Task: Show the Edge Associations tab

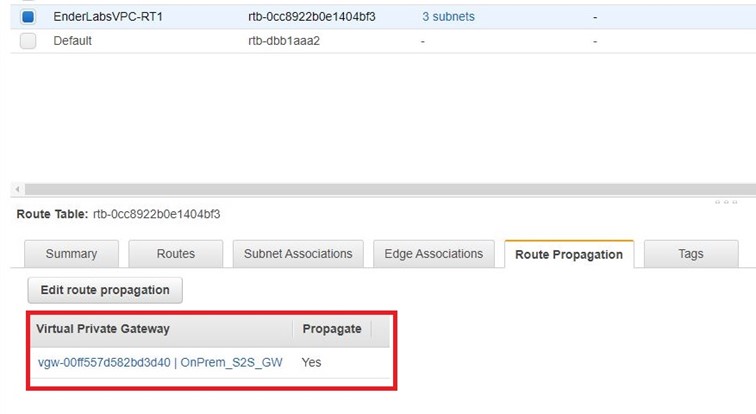Action: click(433, 254)
